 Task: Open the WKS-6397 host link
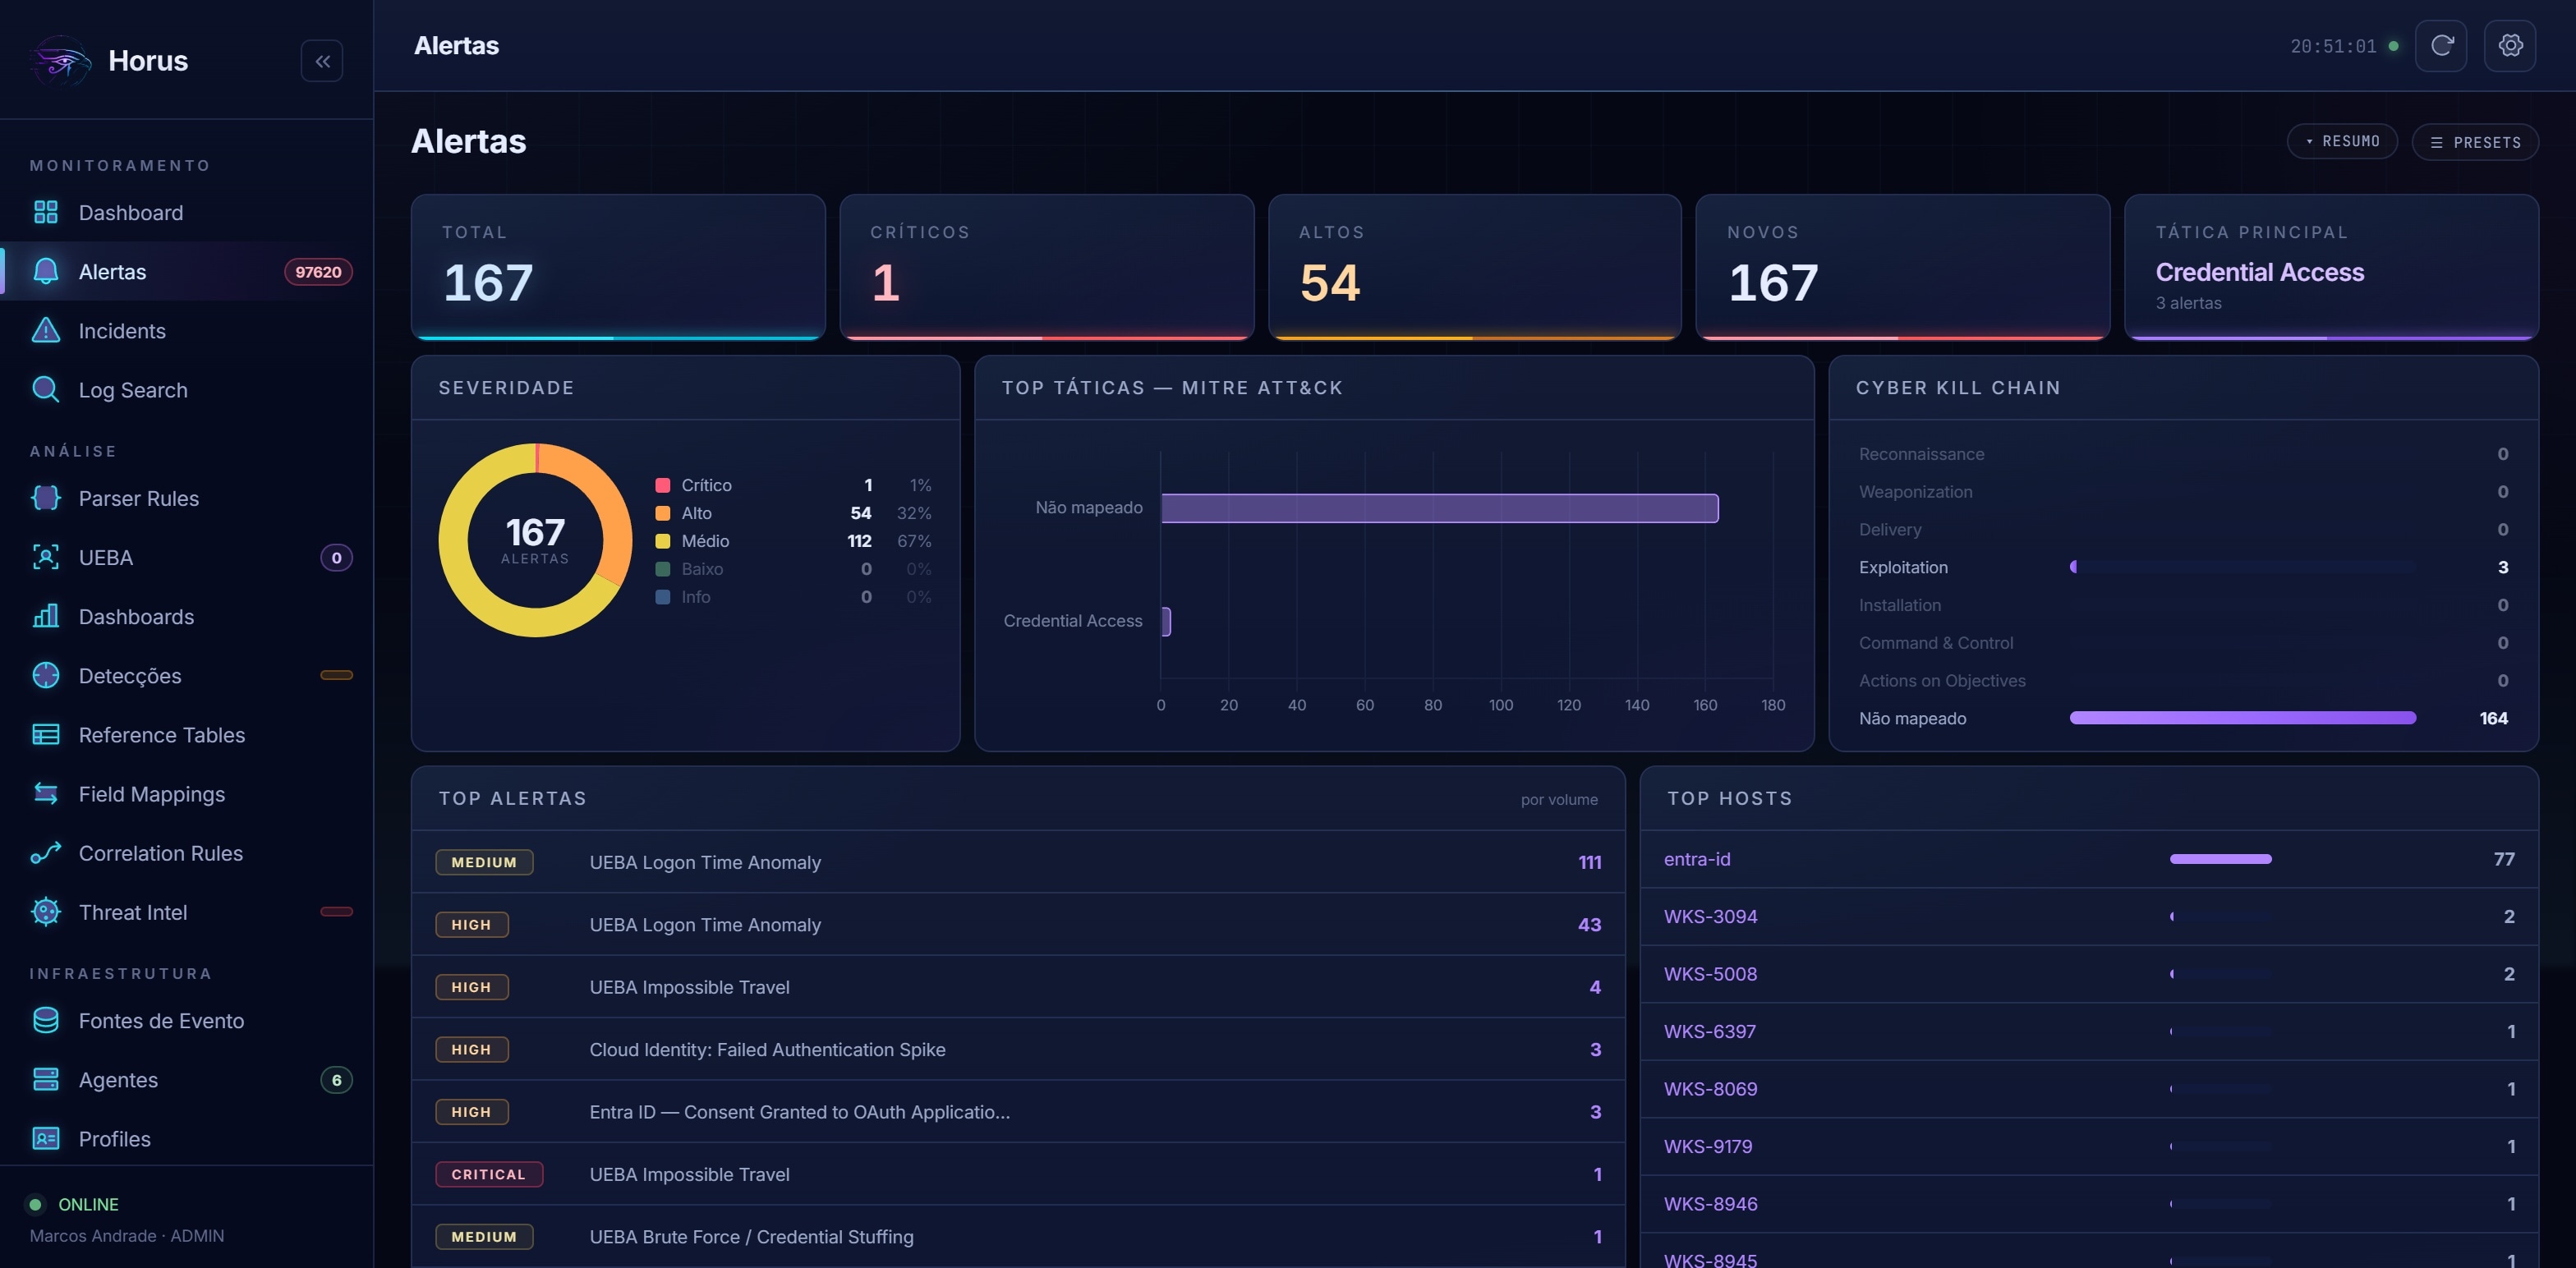point(1710,1031)
